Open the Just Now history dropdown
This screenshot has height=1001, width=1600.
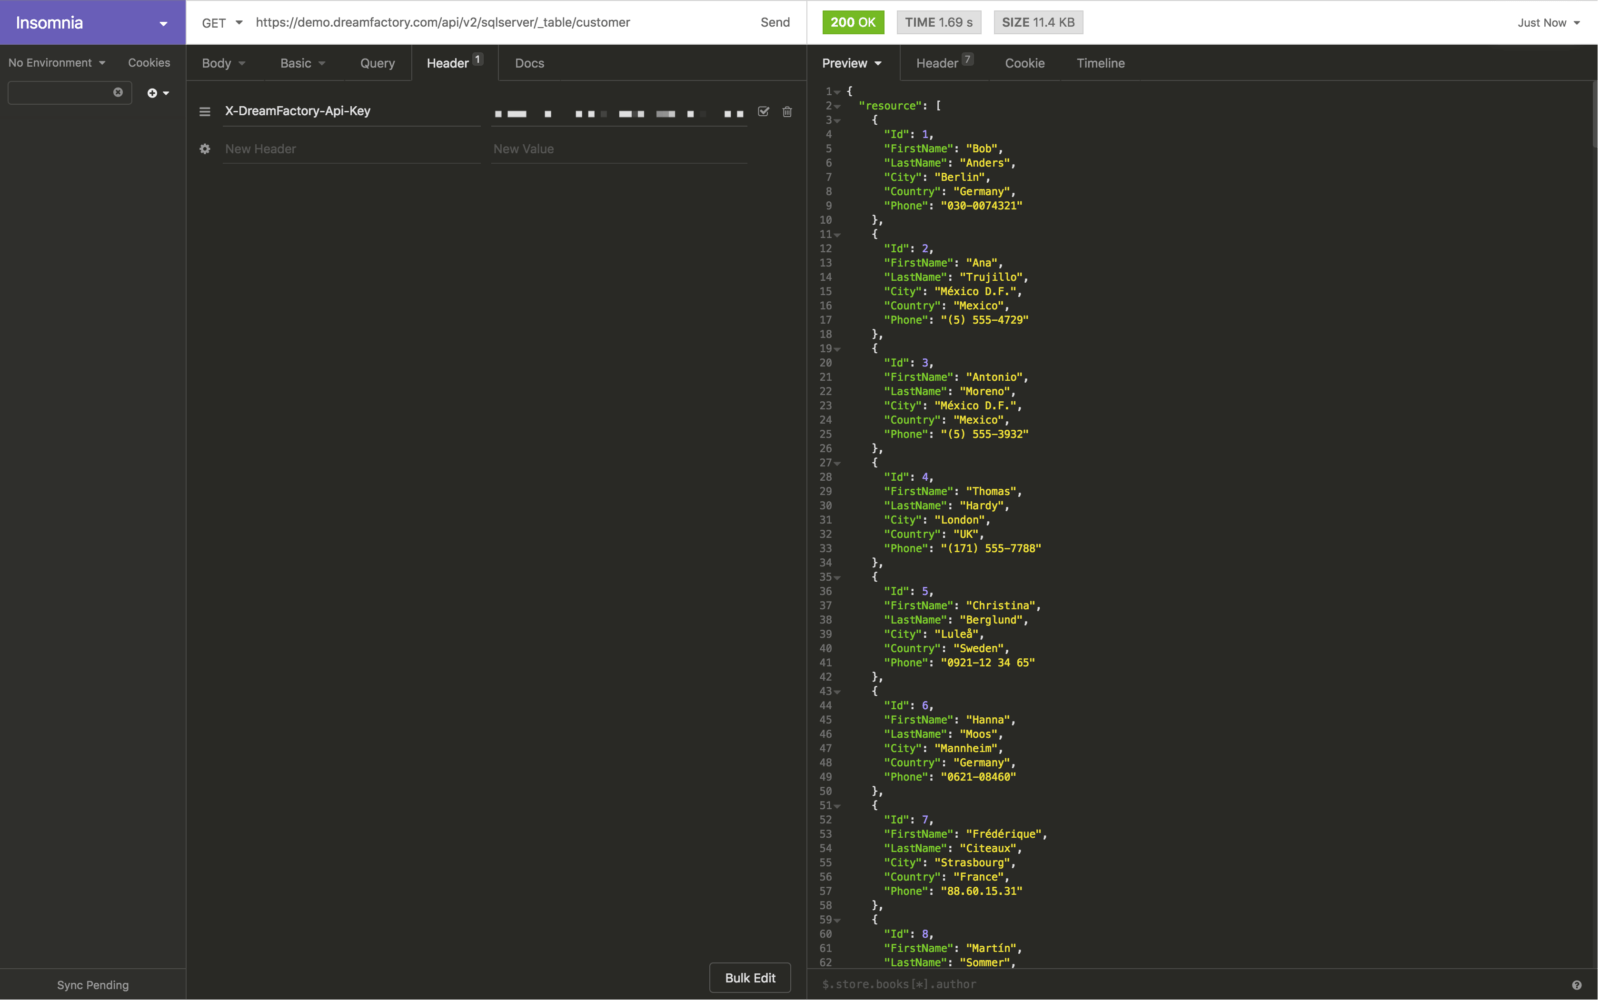click(x=1548, y=21)
